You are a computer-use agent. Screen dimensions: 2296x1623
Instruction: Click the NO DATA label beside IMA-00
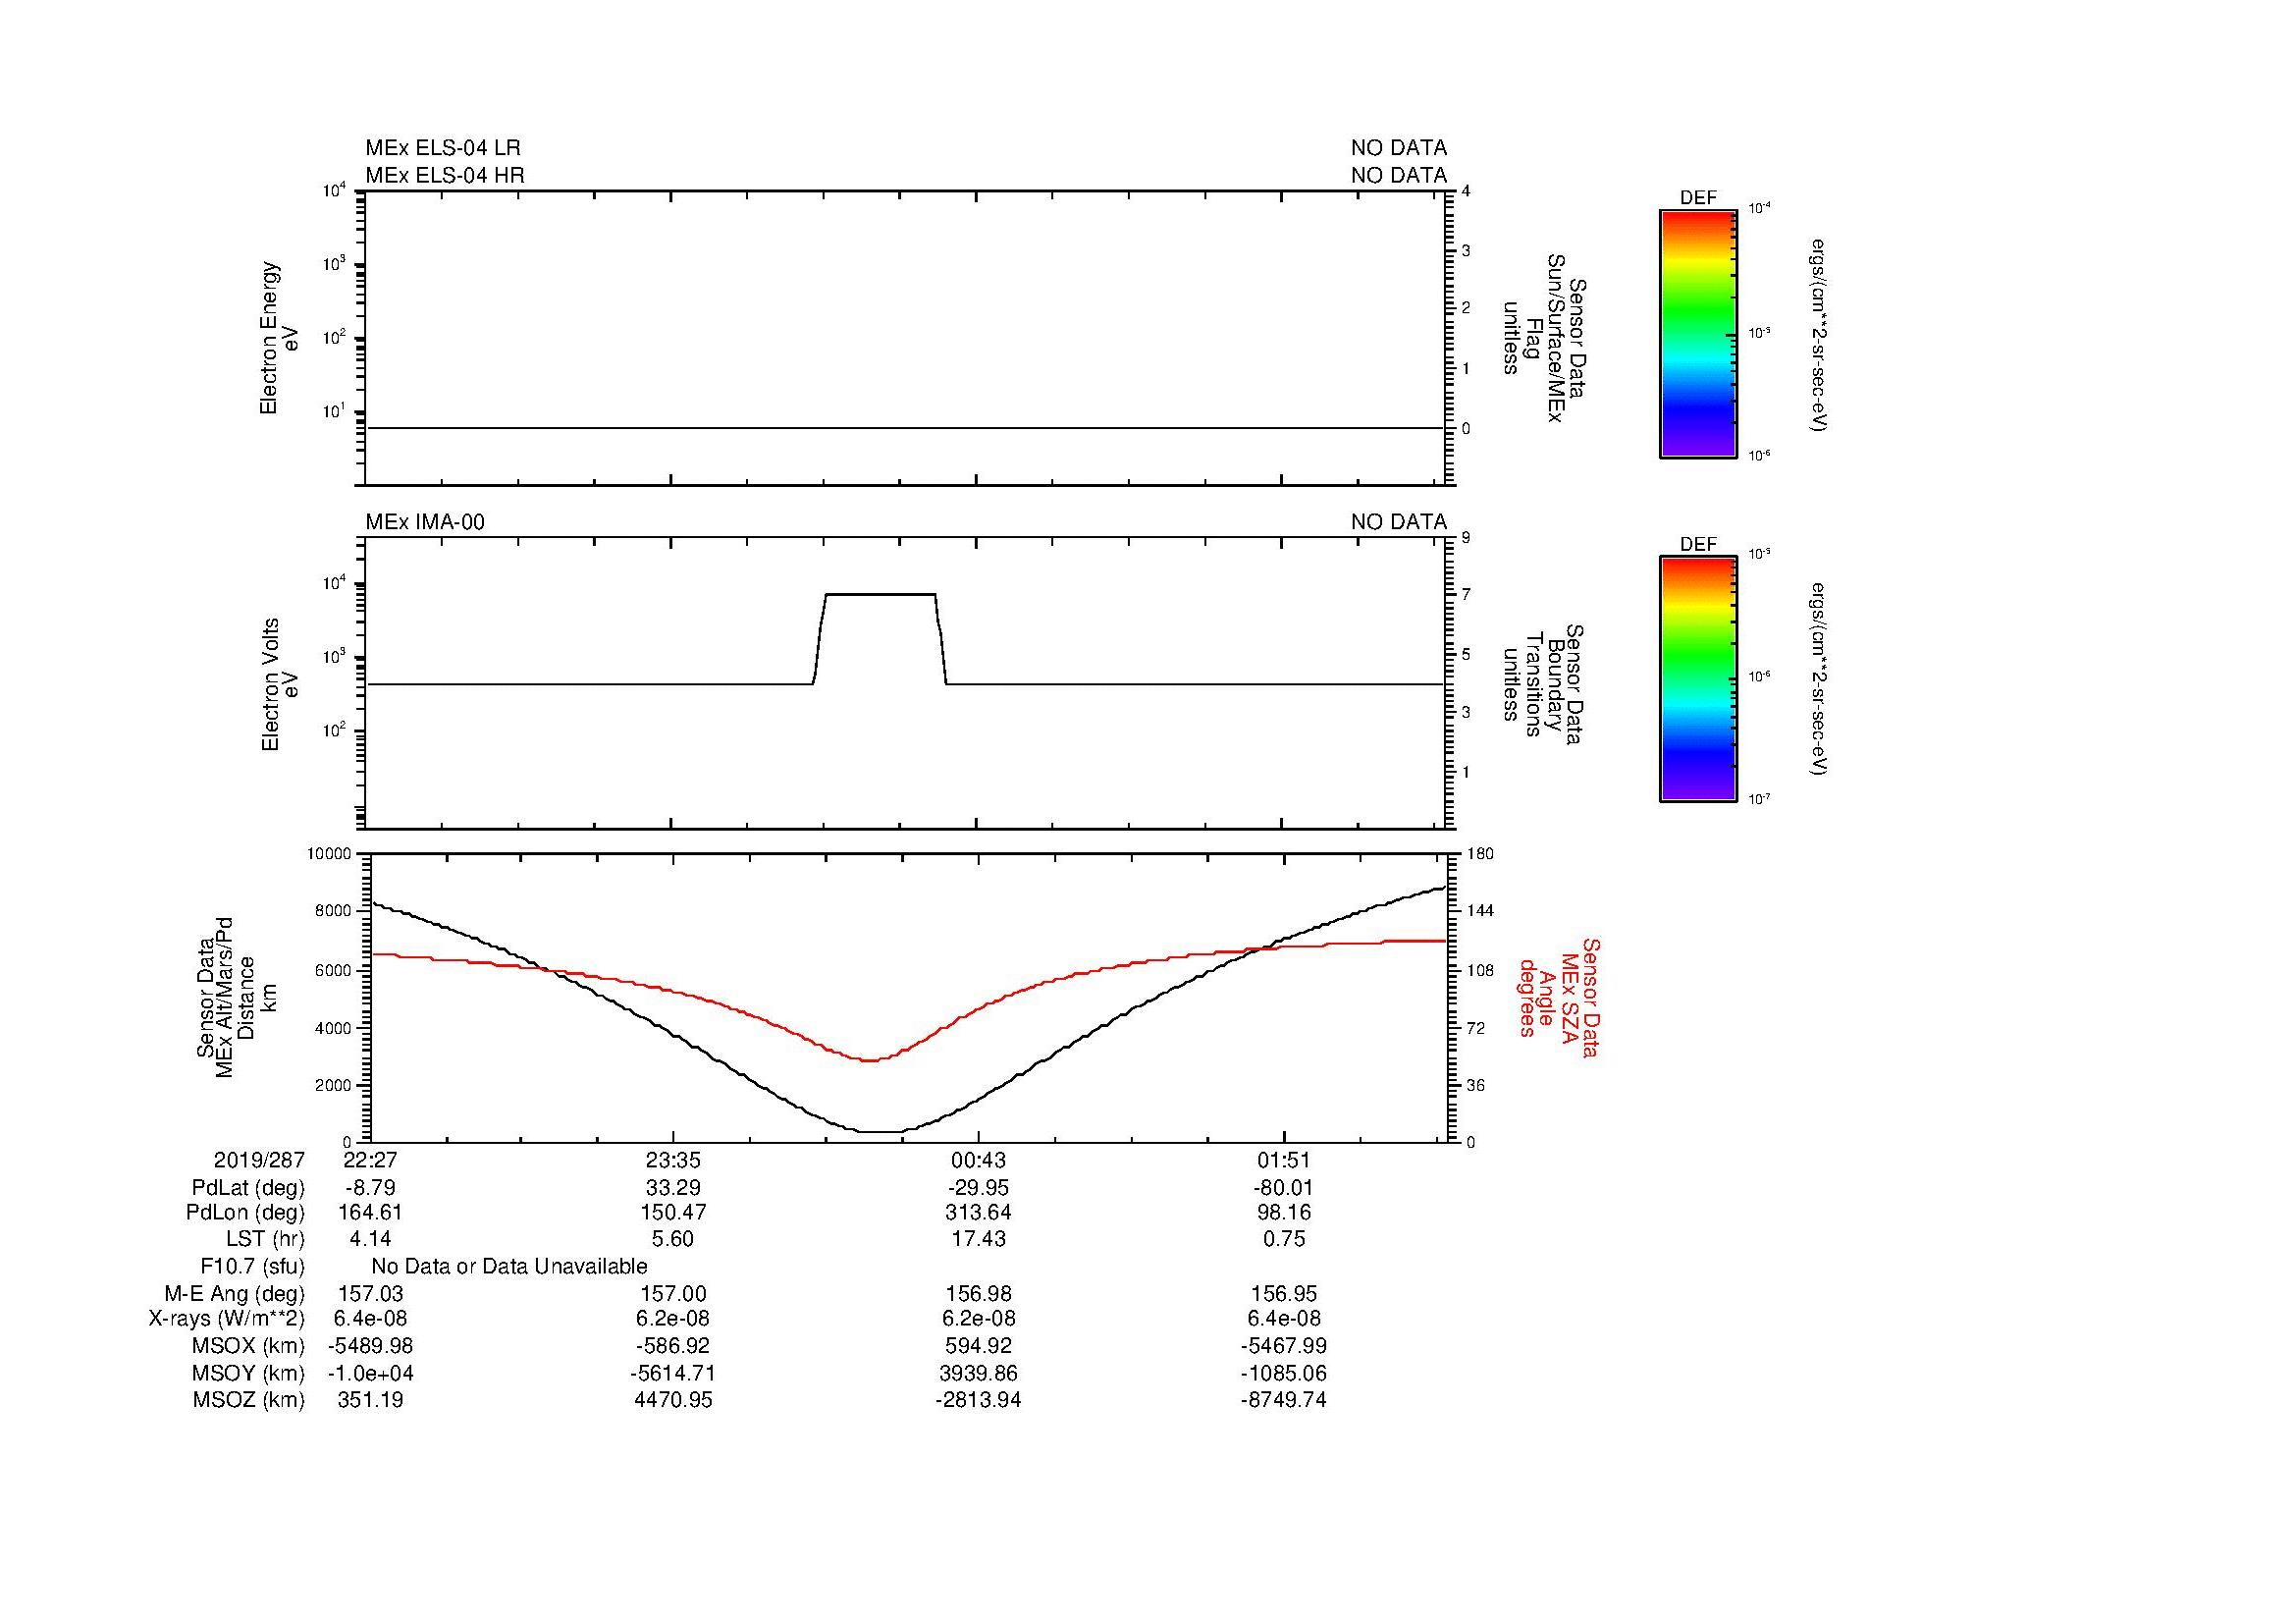[1399, 522]
